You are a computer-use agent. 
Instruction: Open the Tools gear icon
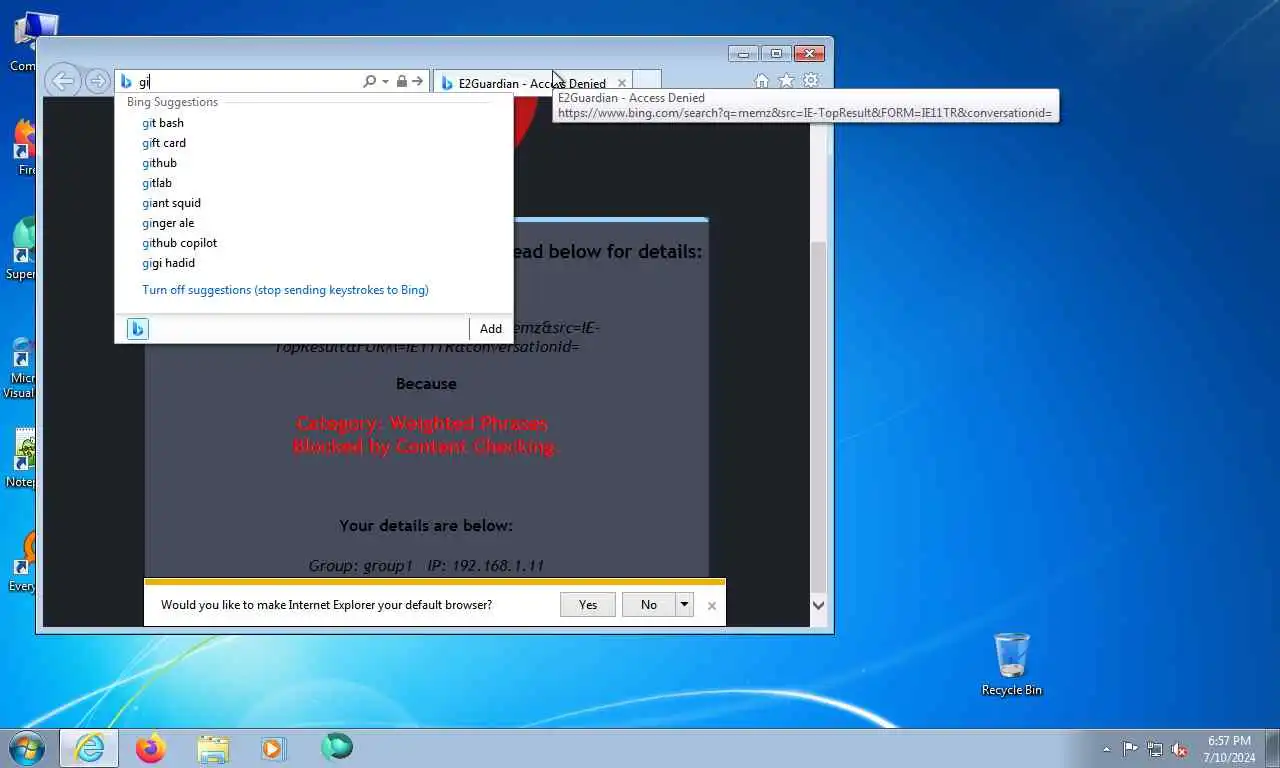point(811,81)
